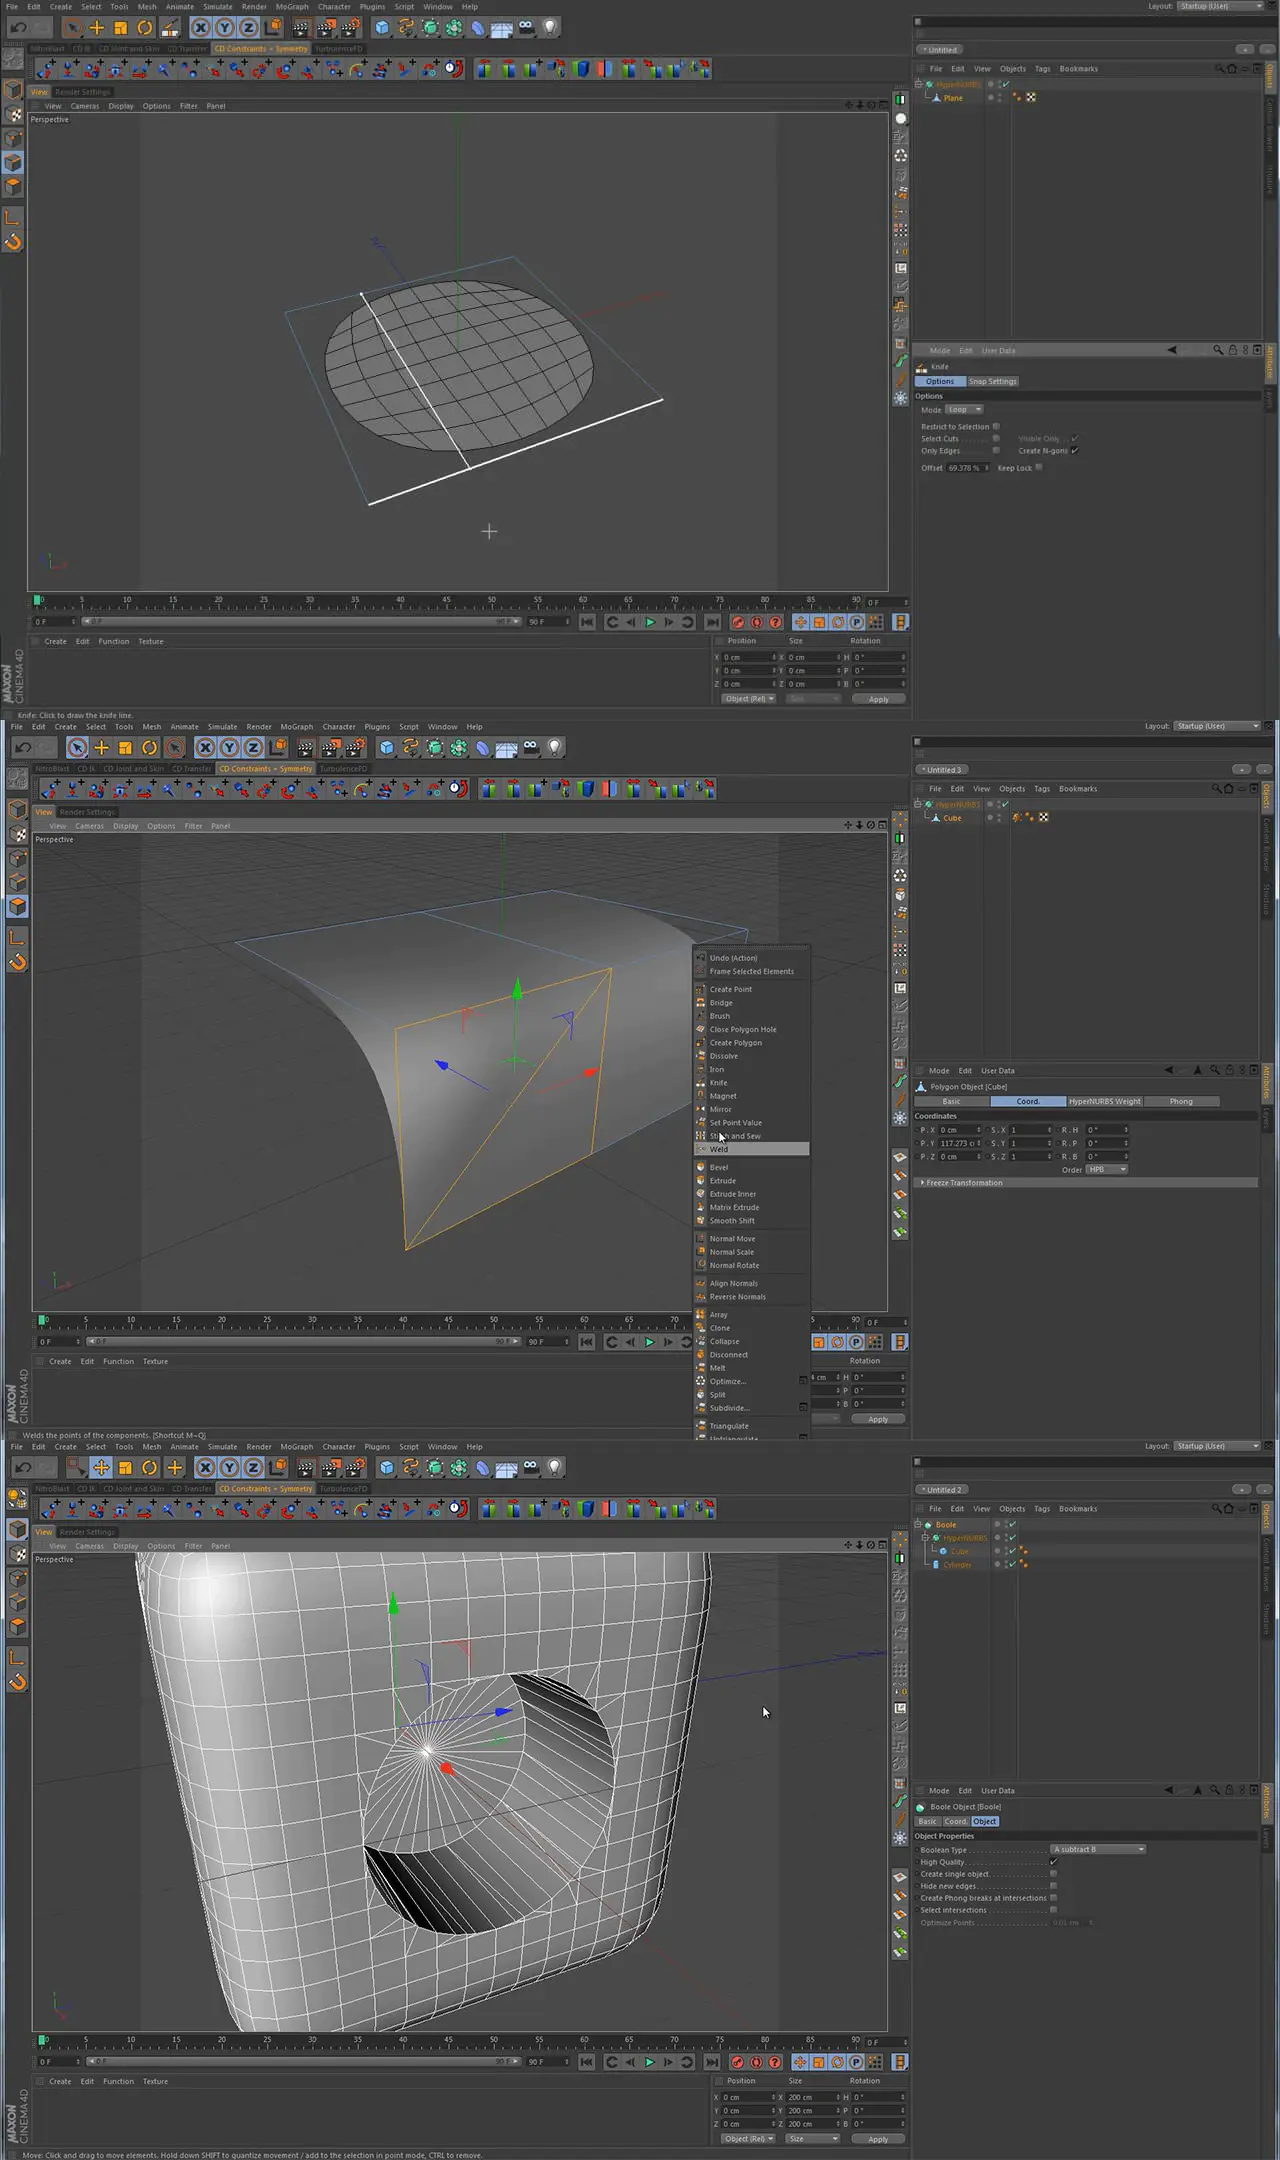Click the Cylinder object icon in object manager
The width and height of the screenshot is (1280, 2160).
pyautogui.click(x=936, y=1565)
